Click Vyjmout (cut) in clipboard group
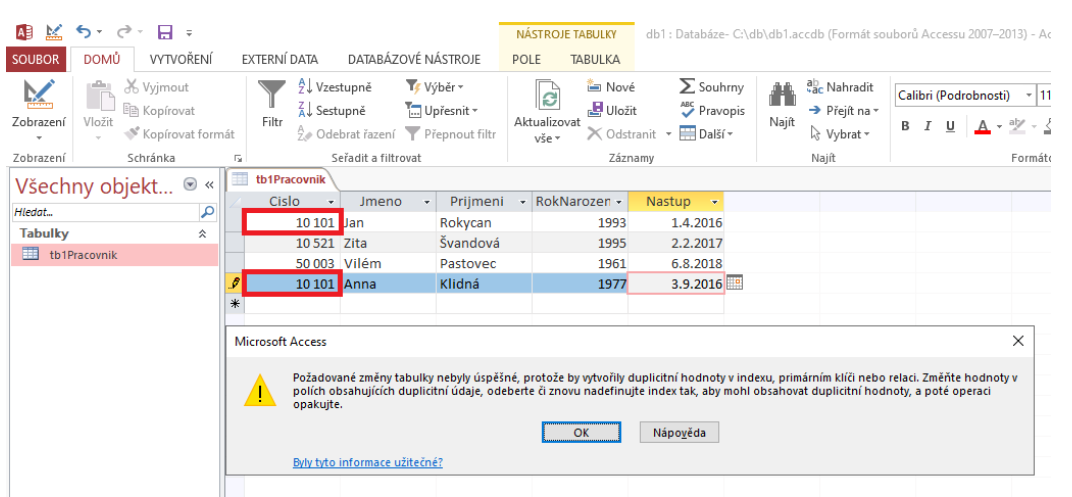Screen dimensions: 1072x497 pyautogui.click(x=156, y=88)
